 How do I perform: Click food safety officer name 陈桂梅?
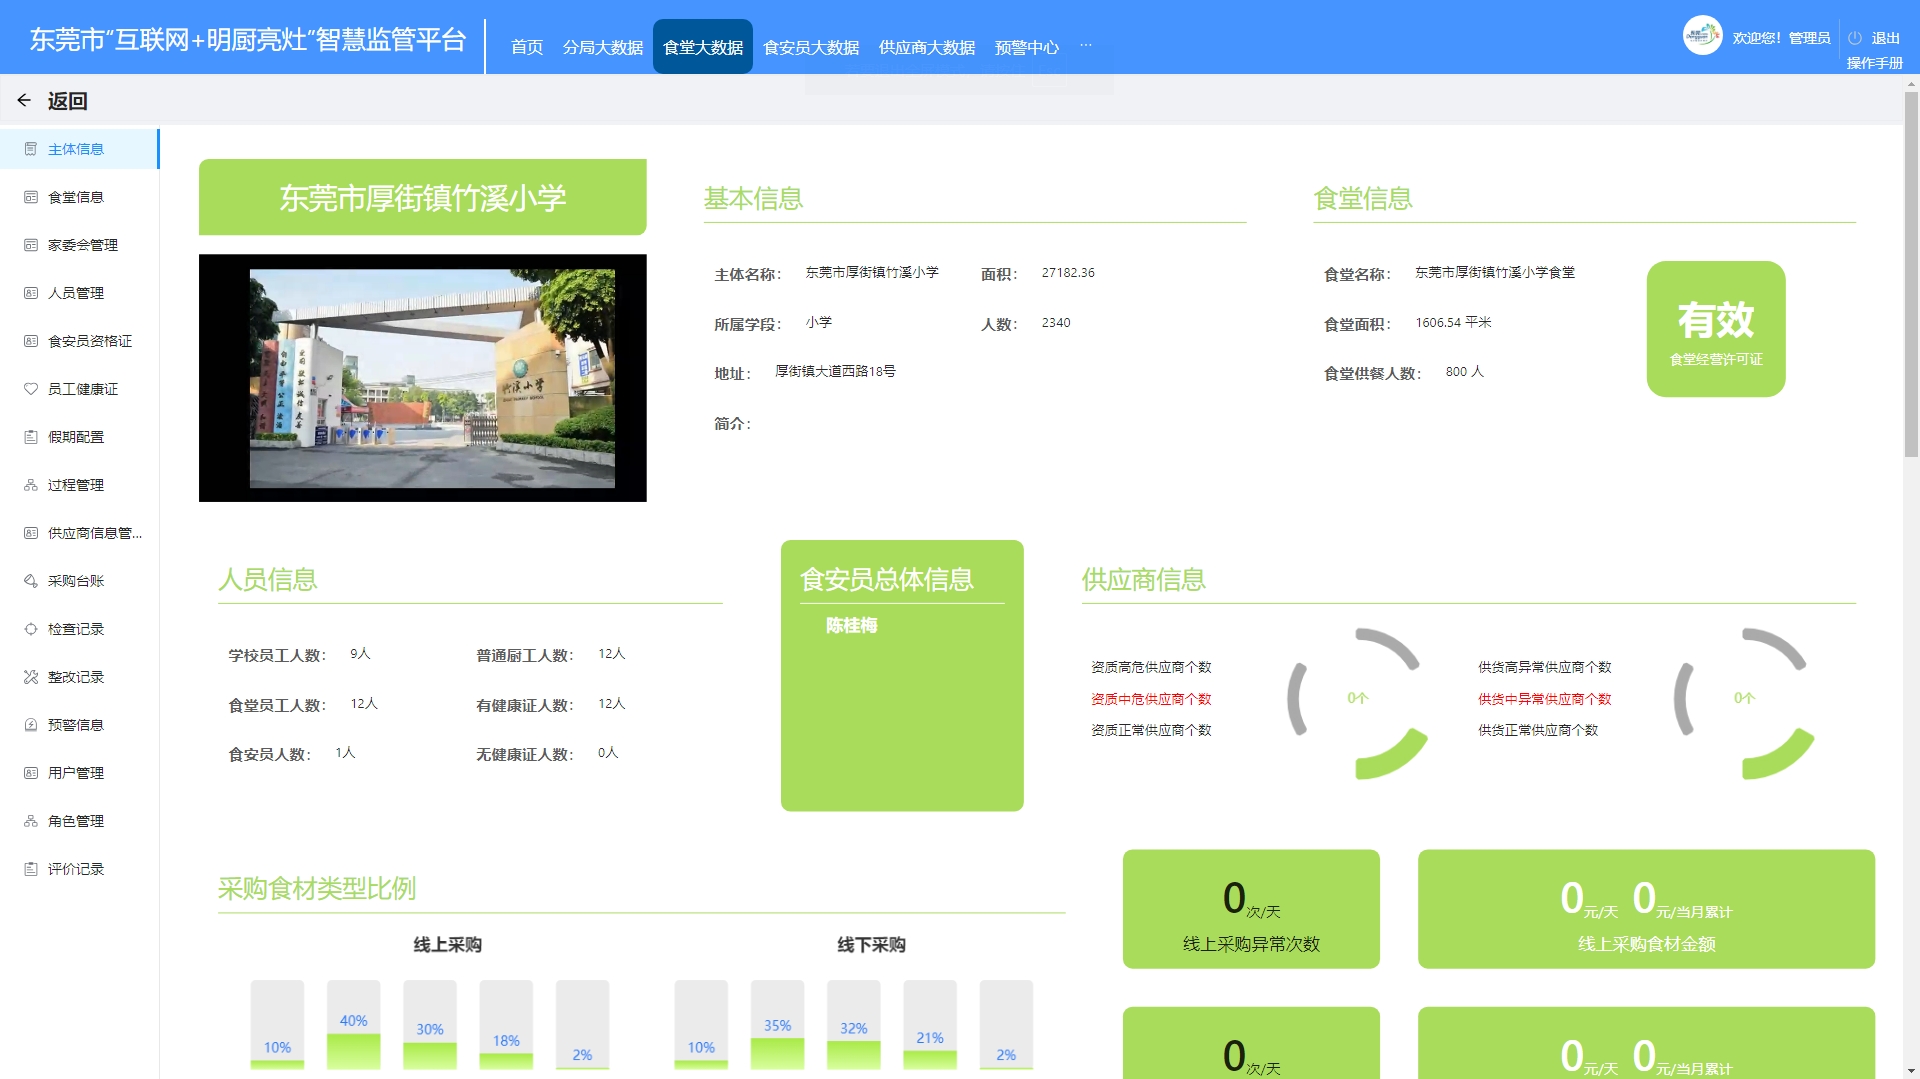pyautogui.click(x=852, y=626)
